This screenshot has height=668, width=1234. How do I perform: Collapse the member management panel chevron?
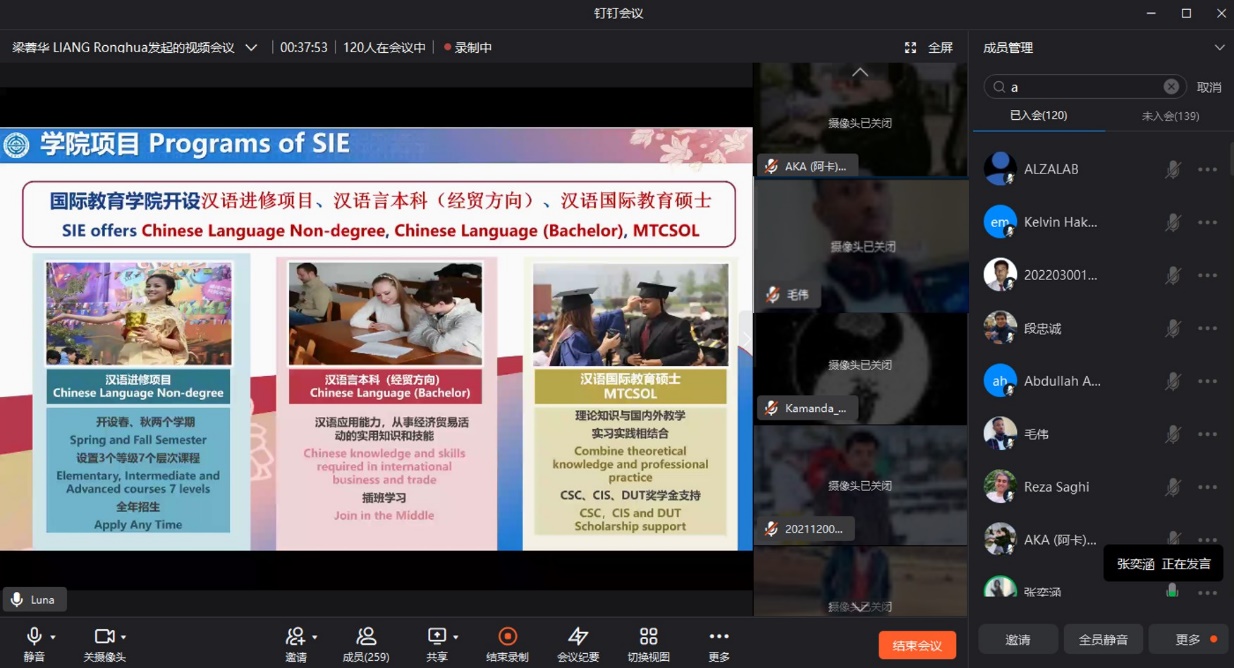coord(1219,47)
